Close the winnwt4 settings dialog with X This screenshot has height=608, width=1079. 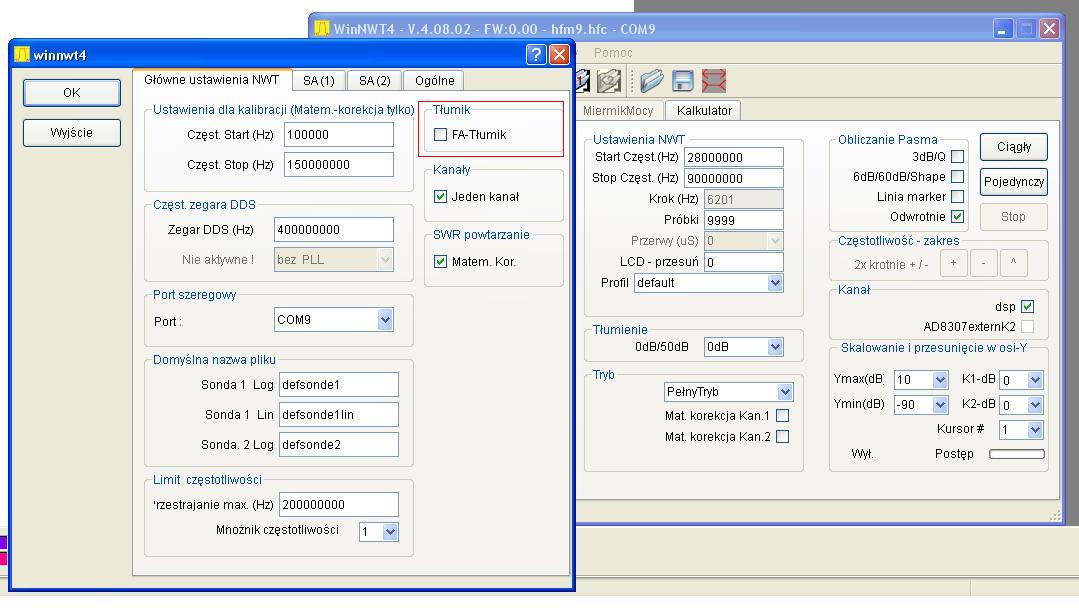560,55
